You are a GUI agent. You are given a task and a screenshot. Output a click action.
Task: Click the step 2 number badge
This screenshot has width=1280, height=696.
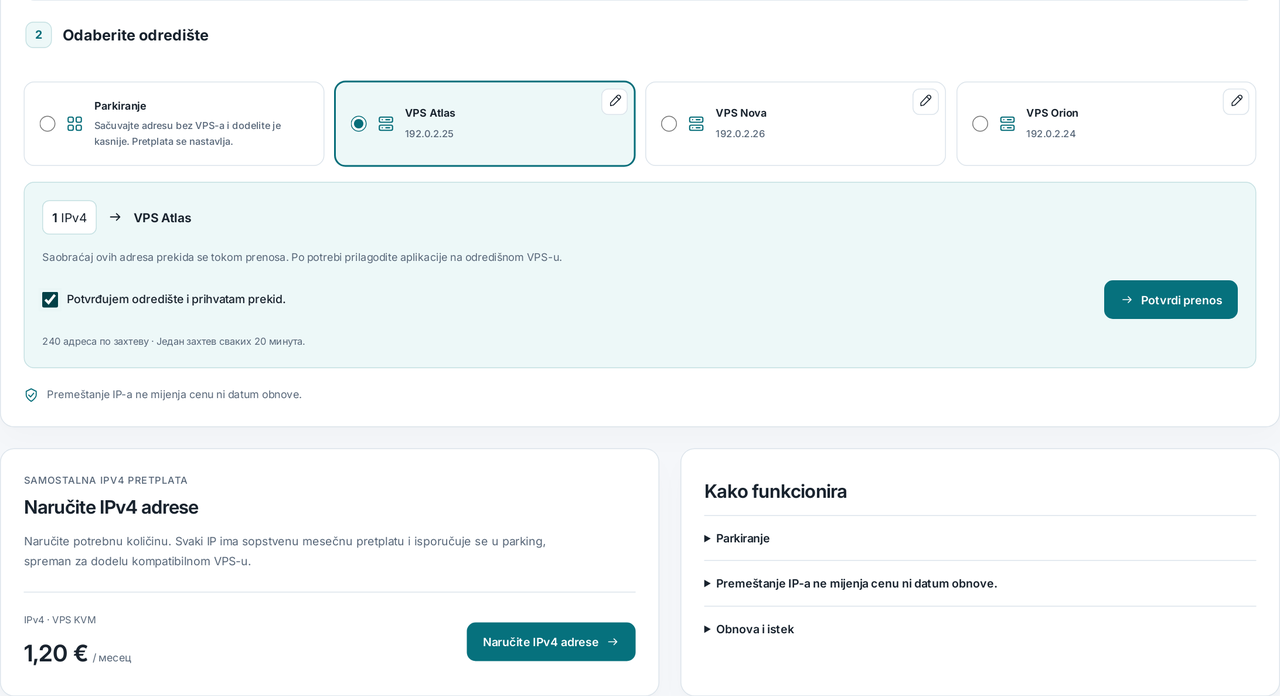(x=39, y=35)
